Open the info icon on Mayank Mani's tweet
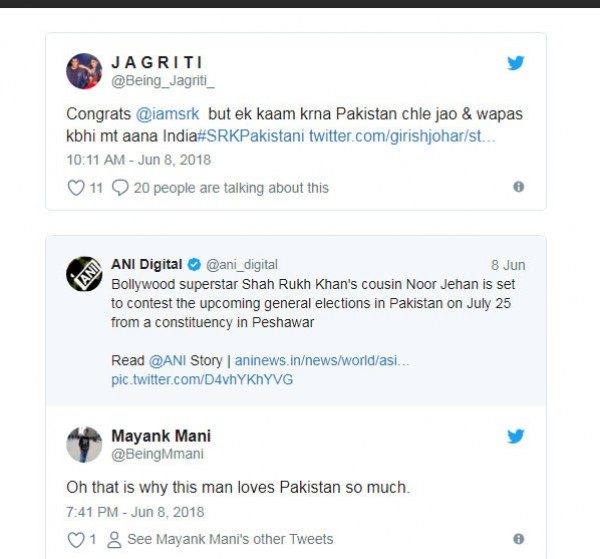 (x=518, y=540)
